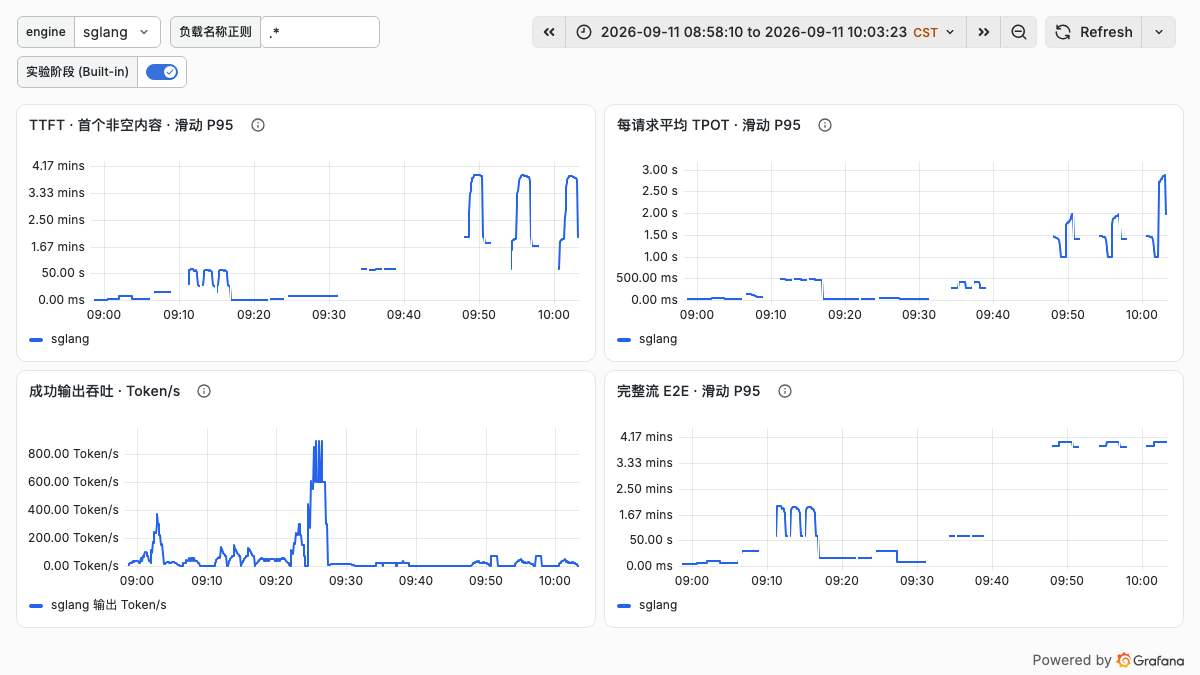Click the CST timezone label
Image resolution: width=1200 pixels, height=675 pixels.
(926, 32)
